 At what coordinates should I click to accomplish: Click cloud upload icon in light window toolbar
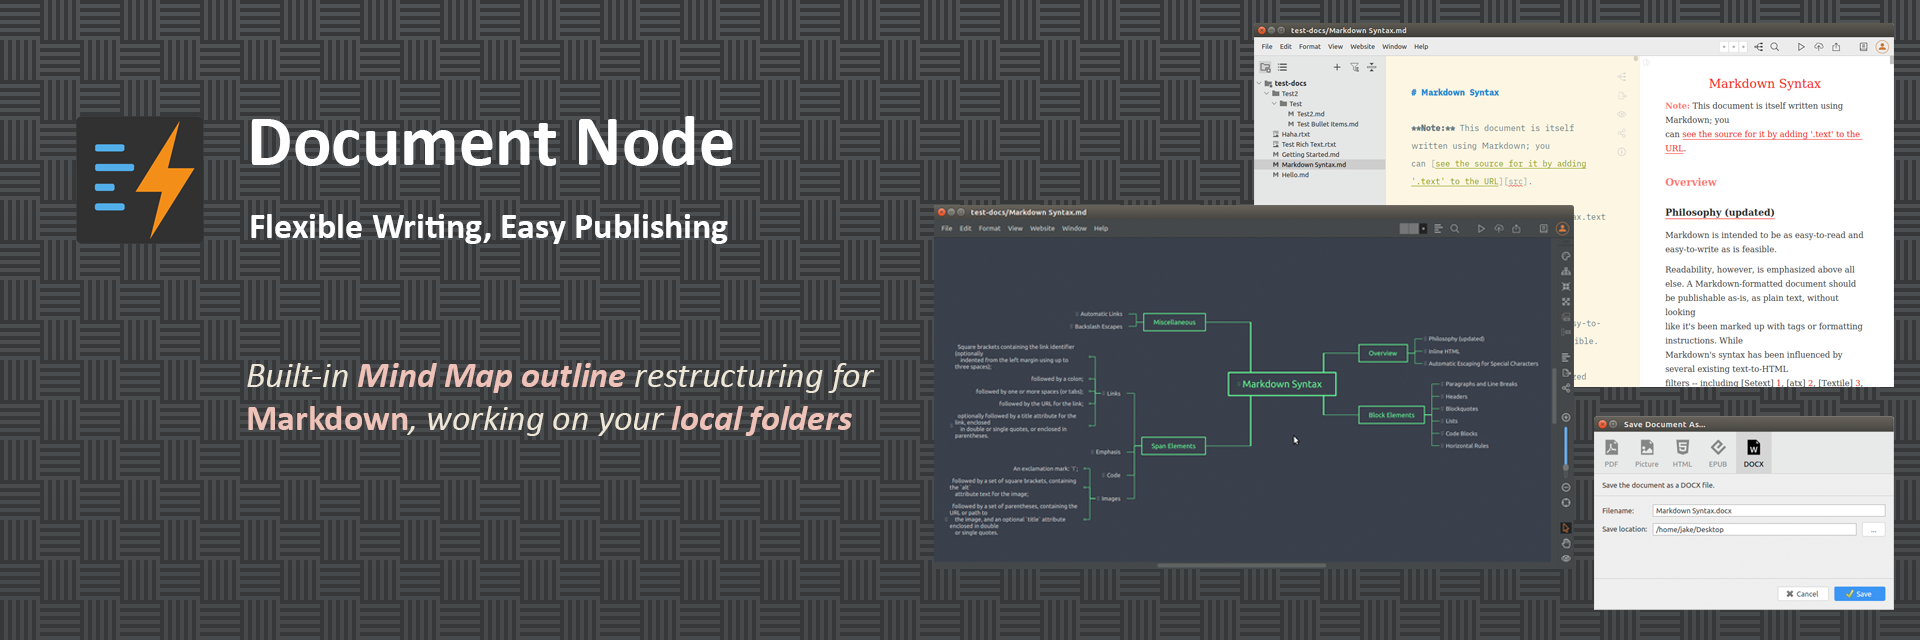point(1819,47)
